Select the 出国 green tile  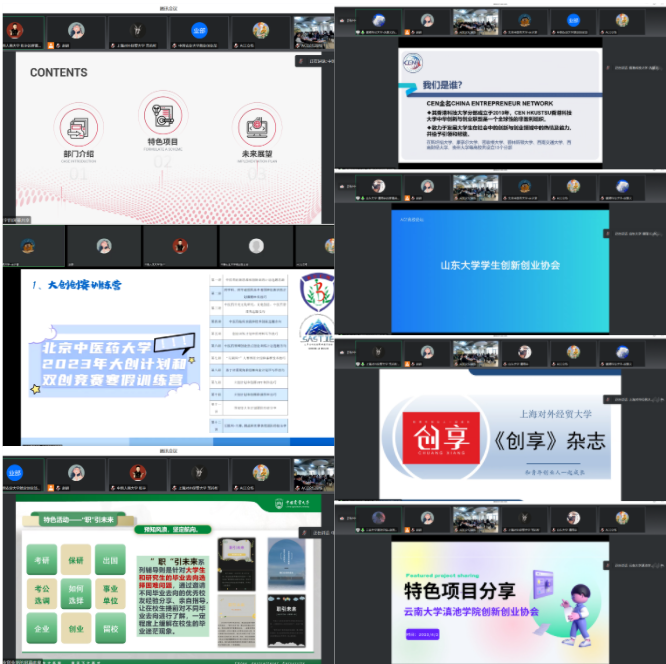(110, 560)
